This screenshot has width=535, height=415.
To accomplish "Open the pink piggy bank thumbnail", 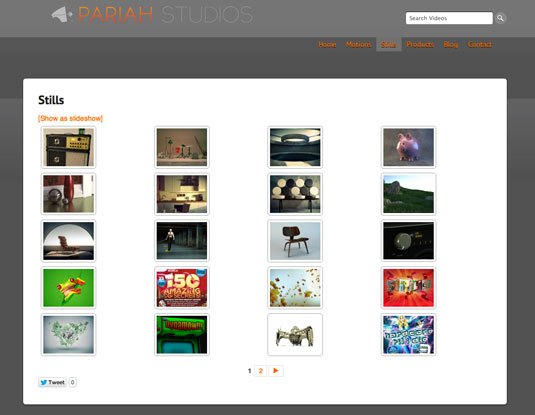I will (408, 147).
